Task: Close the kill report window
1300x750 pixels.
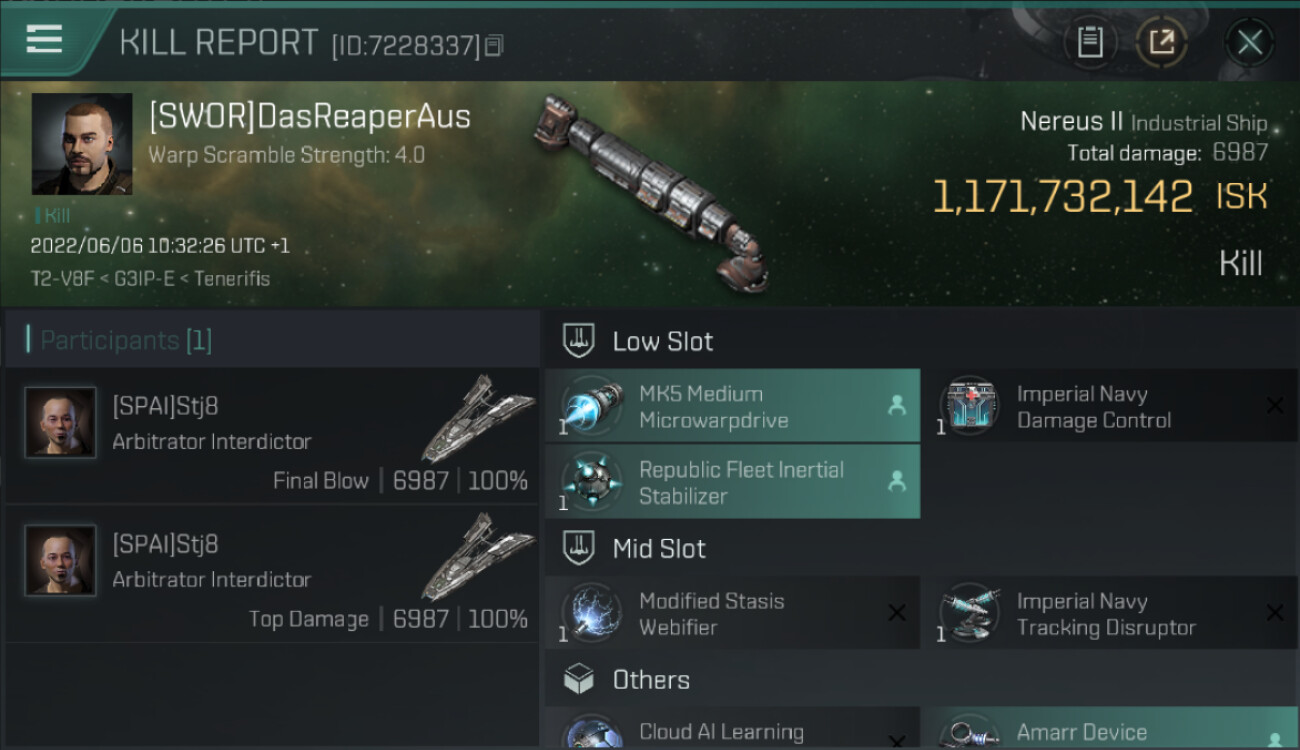Action: pyautogui.click(x=1249, y=42)
